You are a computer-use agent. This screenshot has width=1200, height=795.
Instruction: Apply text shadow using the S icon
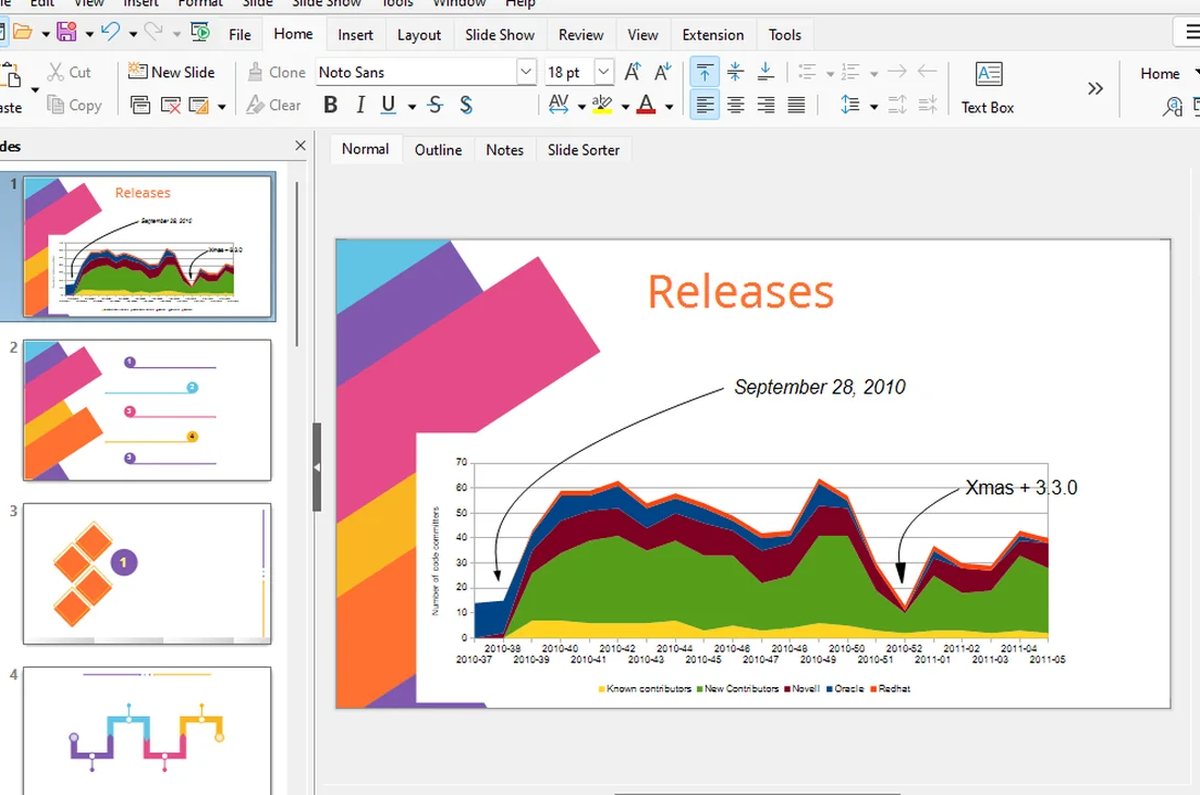466,105
